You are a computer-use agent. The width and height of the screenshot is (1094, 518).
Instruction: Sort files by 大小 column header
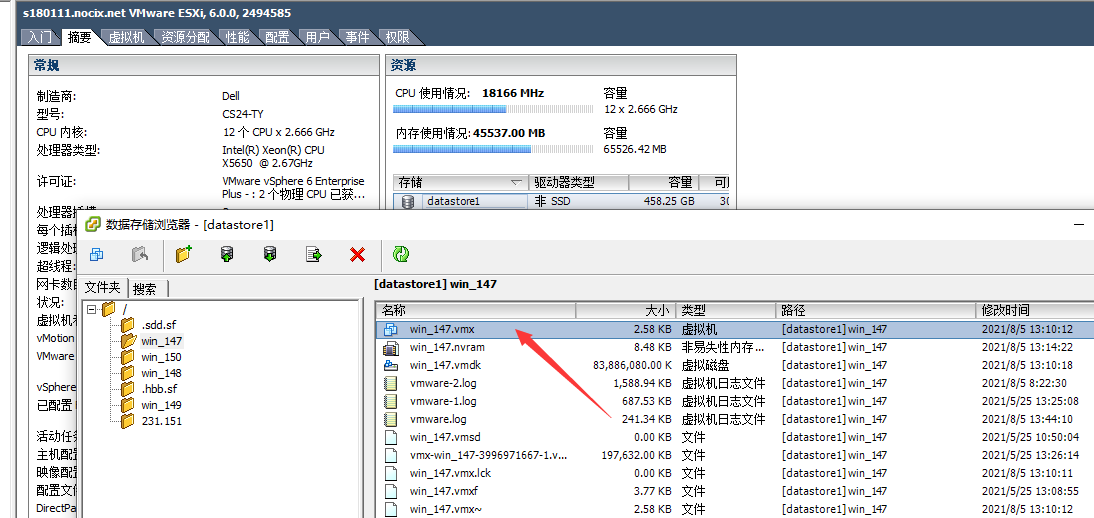pos(625,311)
